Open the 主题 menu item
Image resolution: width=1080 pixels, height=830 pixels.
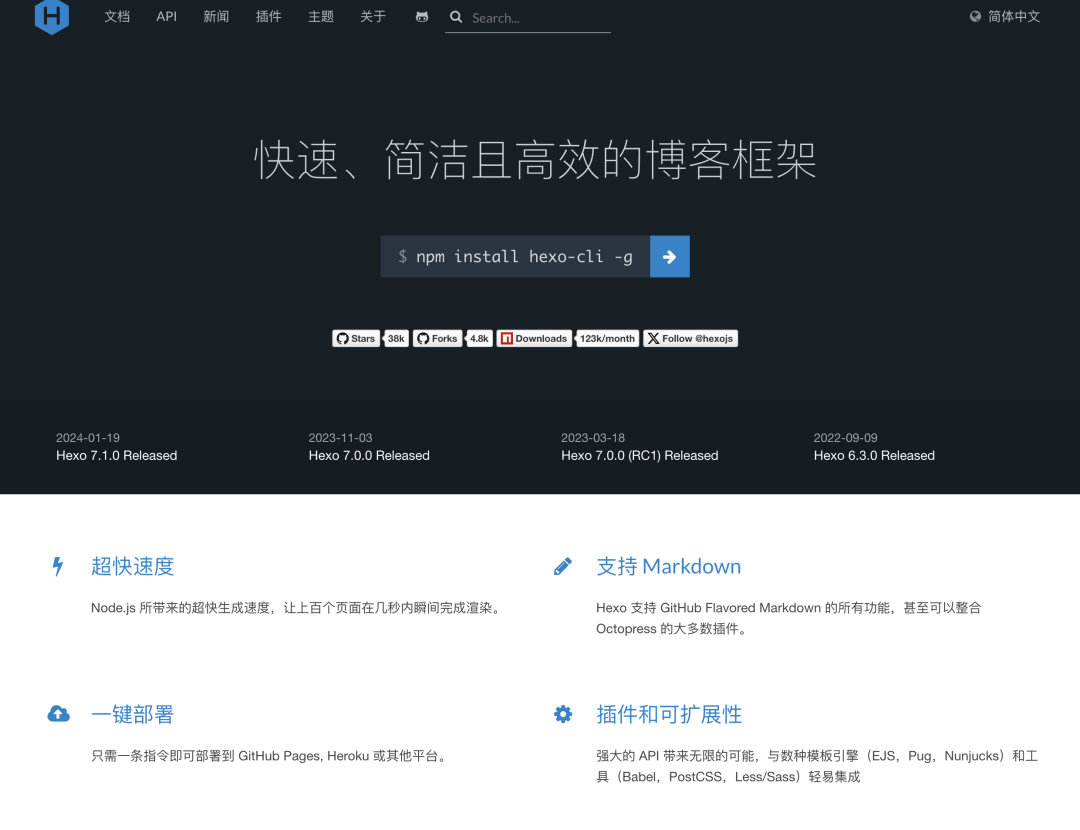point(321,17)
